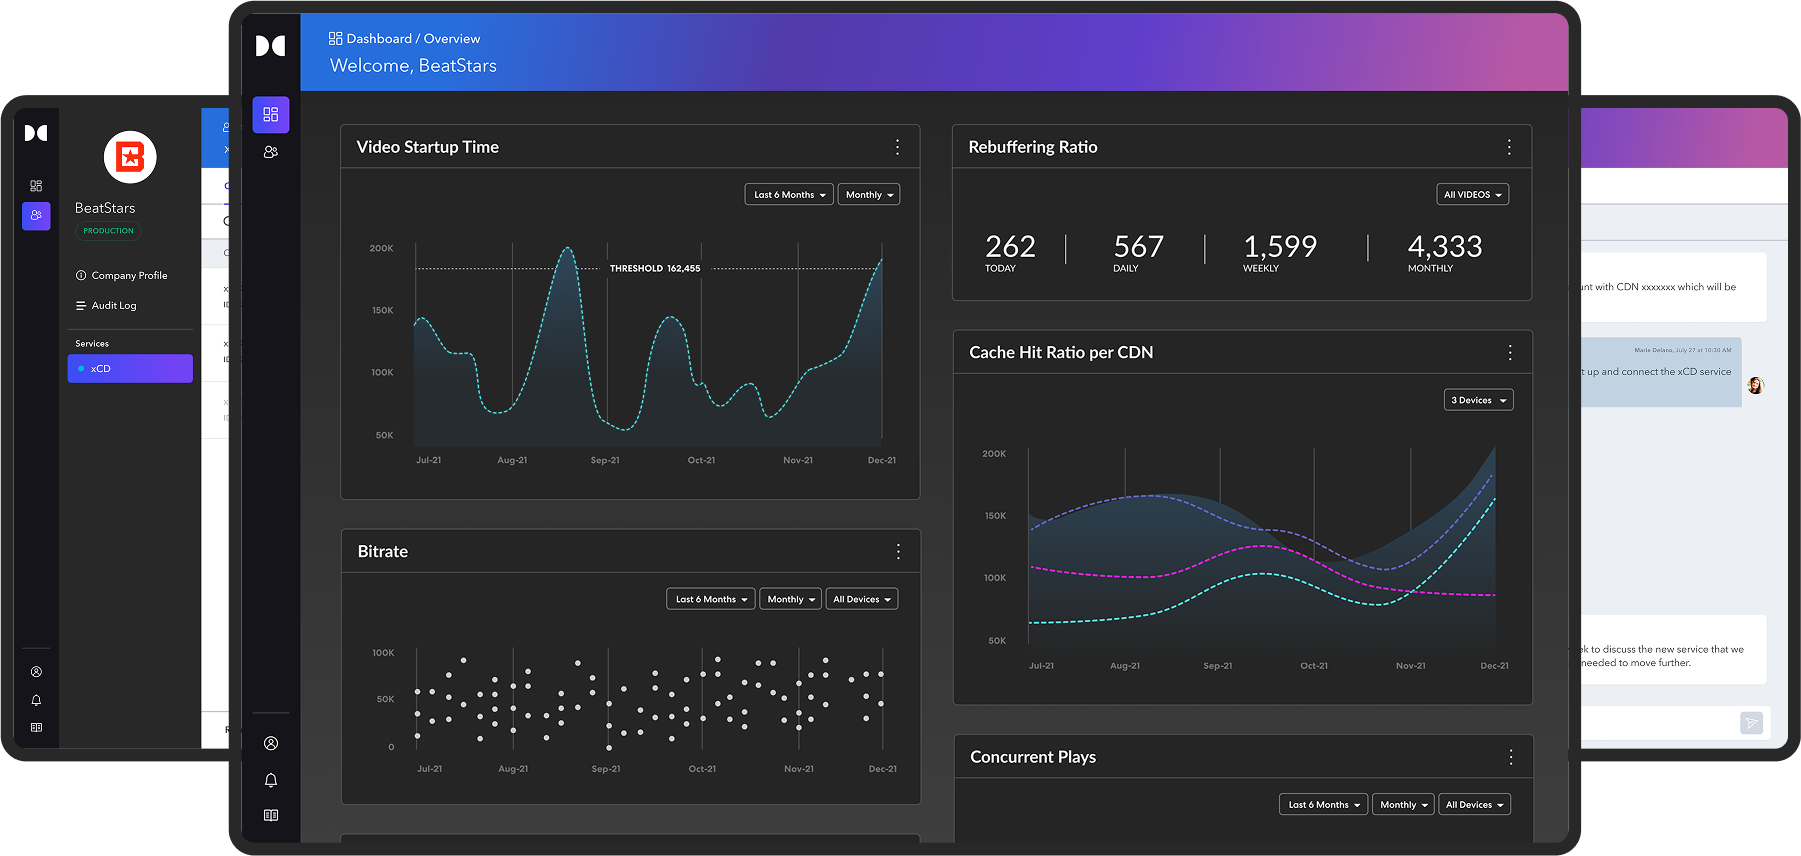The image size is (1801, 856).
Task: Open notifications bell in main sidebar
Action: [270, 780]
